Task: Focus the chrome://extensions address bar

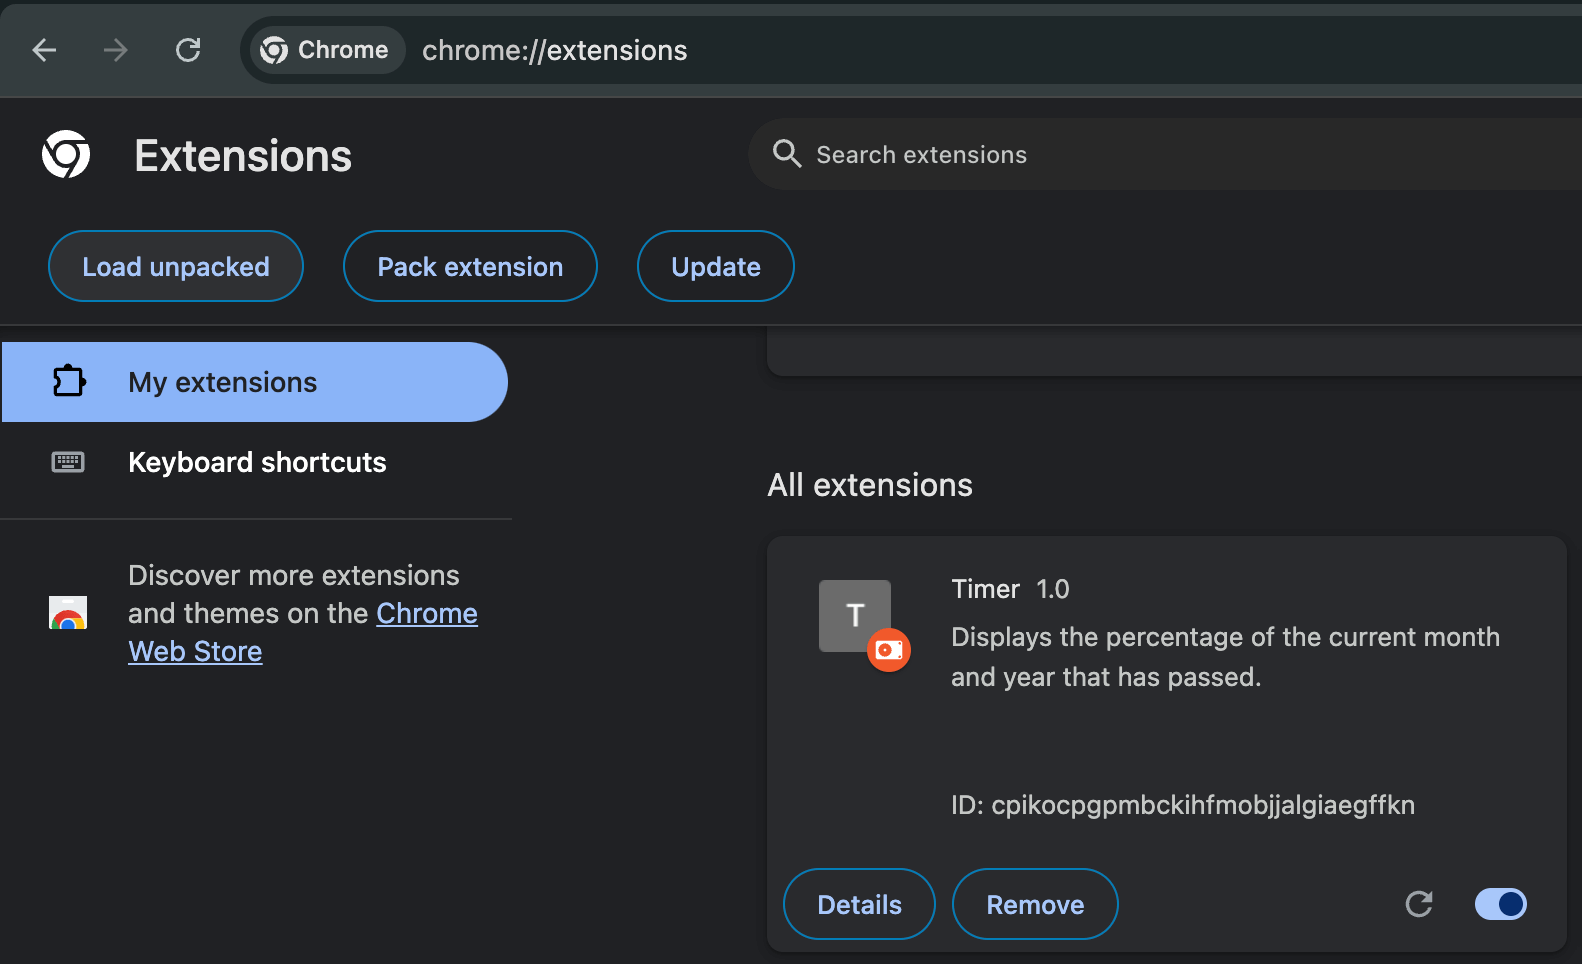Action: click(912, 50)
